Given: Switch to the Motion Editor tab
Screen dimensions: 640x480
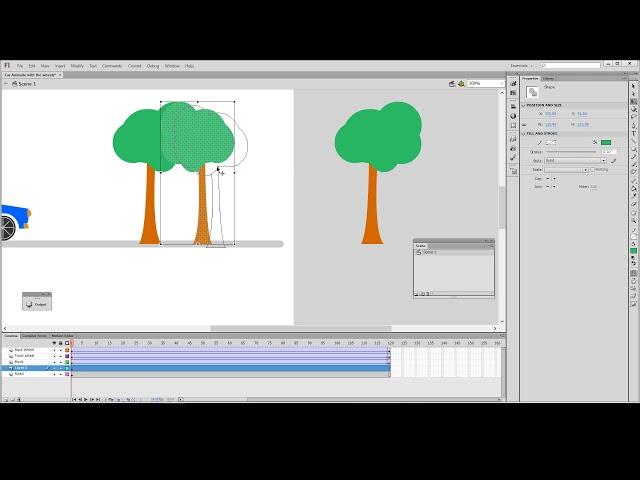Looking at the screenshot, I should click(62, 336).
